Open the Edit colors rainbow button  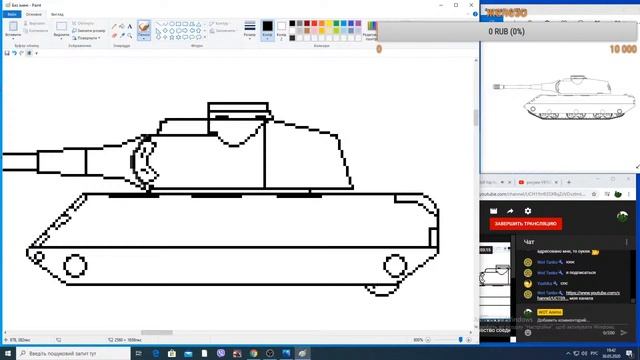tap(371, 30)
